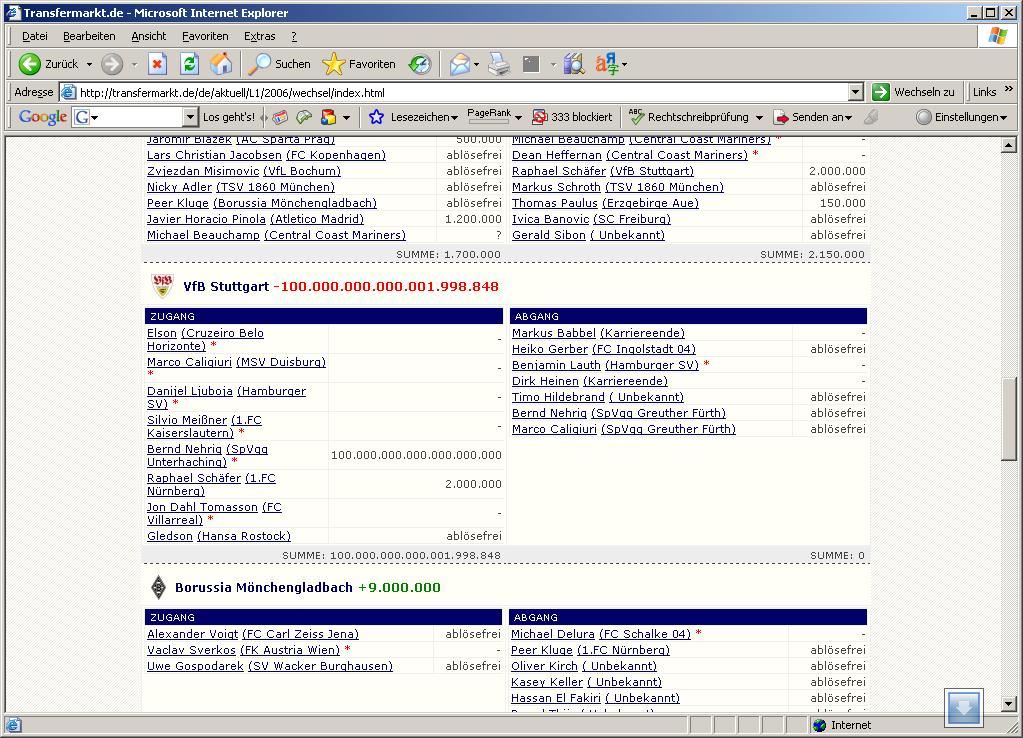Click the 100.000.000.000.000.000.000 transfer fee
The height and width of the screenshot is (738, 1023).
click(x=416, y=455)
